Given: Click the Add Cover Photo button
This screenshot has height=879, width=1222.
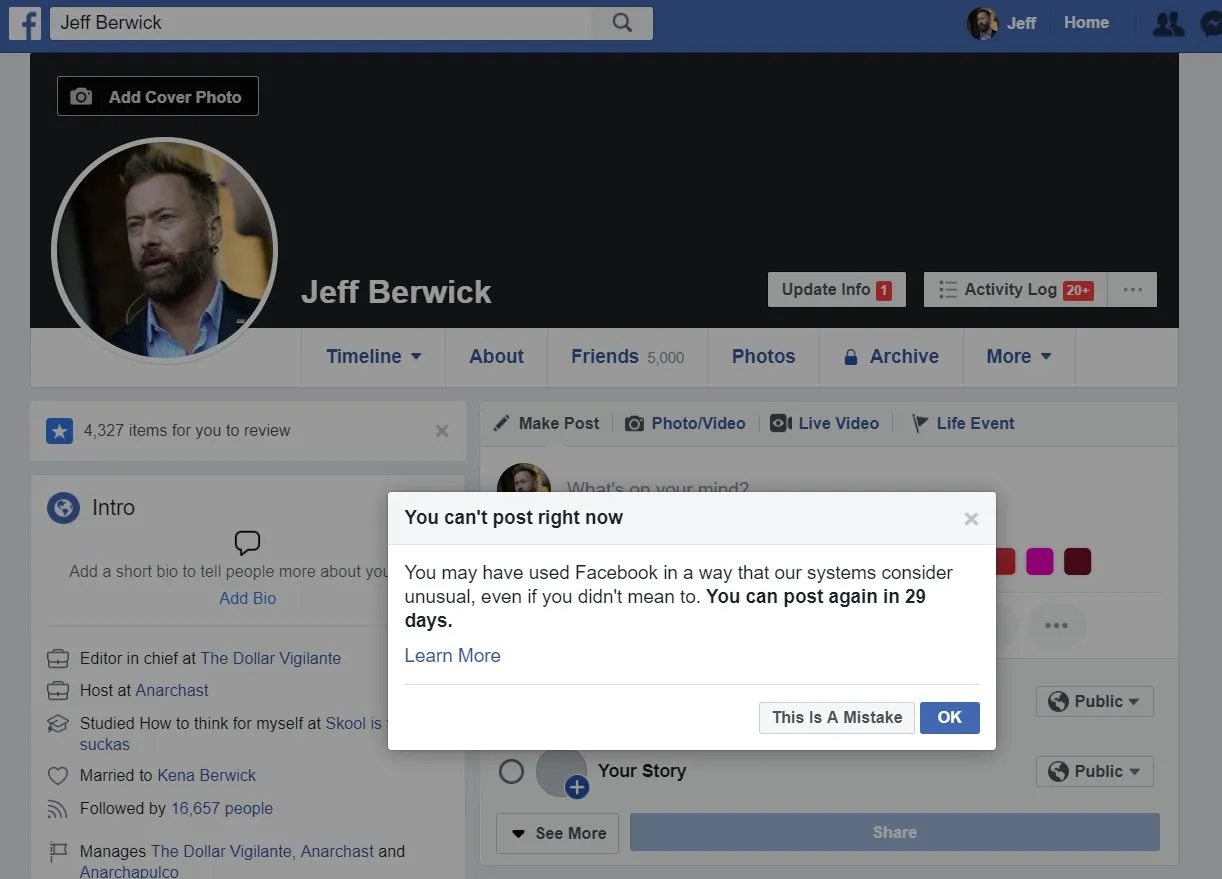Looking at the screenshot, I should 158,96.
